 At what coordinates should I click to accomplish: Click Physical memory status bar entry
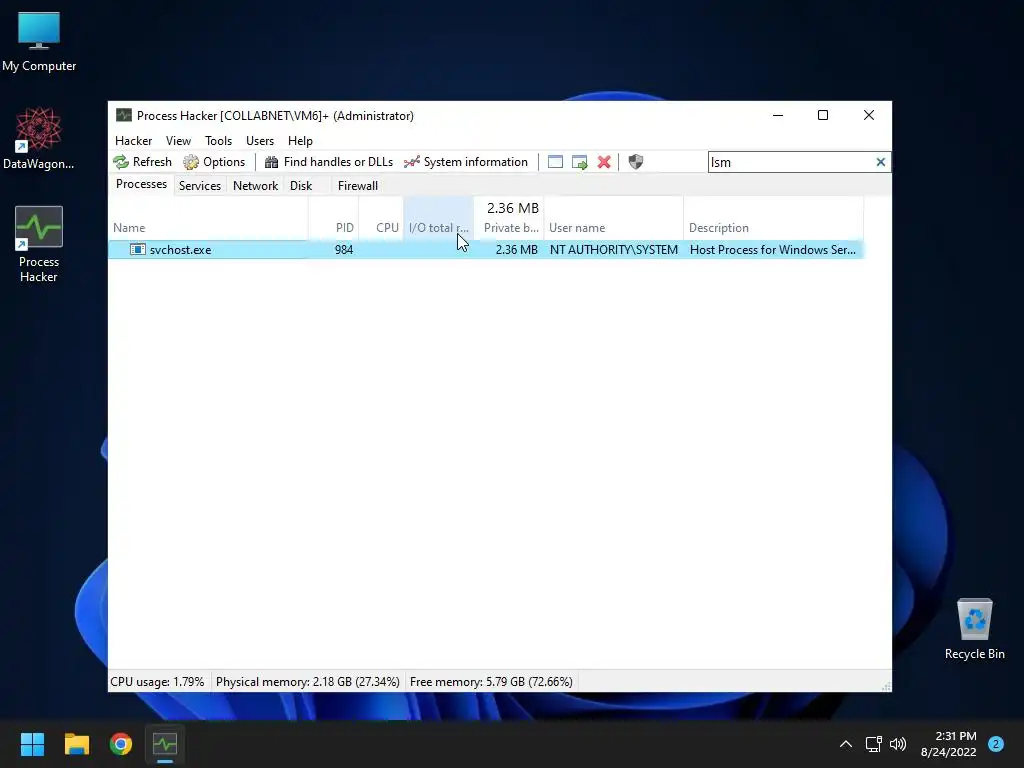[308, 682]
